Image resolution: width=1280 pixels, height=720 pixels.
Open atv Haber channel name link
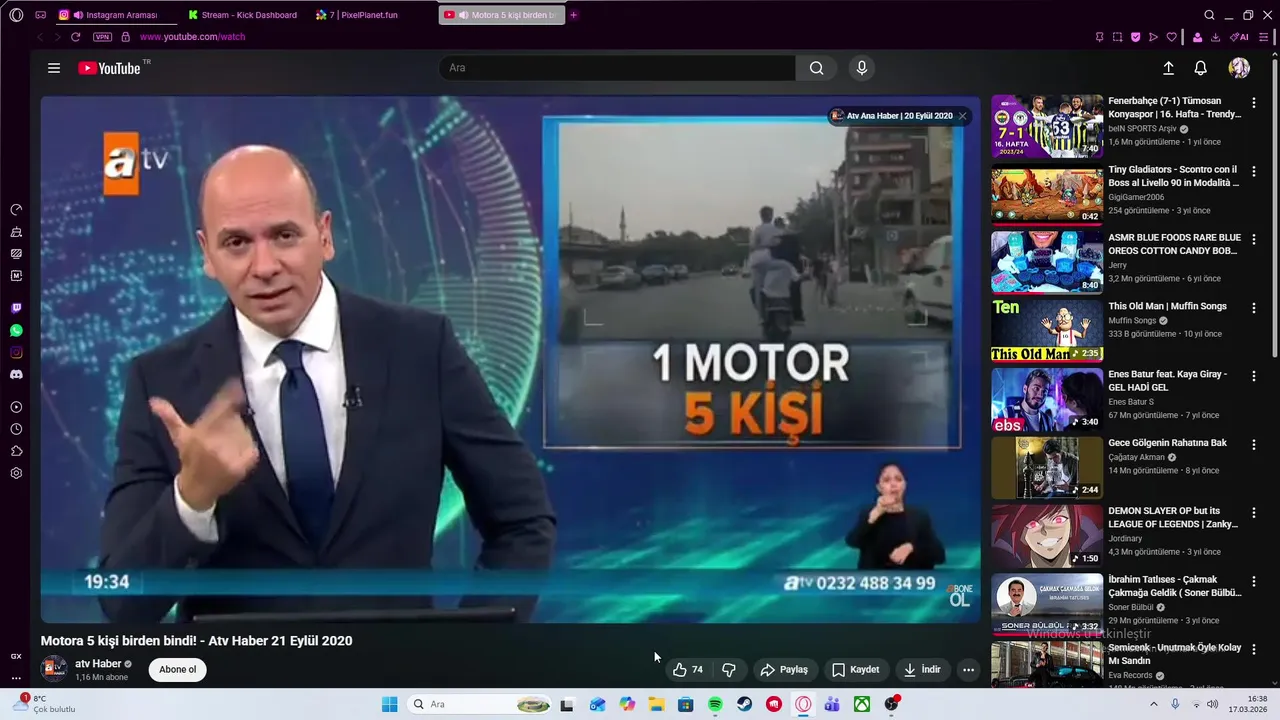point(98,664)
